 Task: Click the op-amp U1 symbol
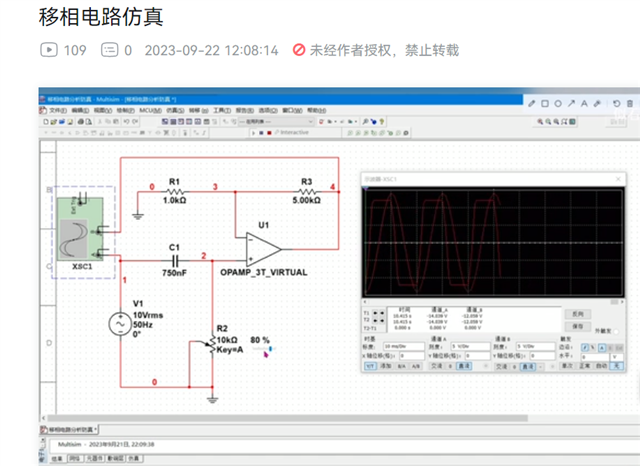(264, 249)
